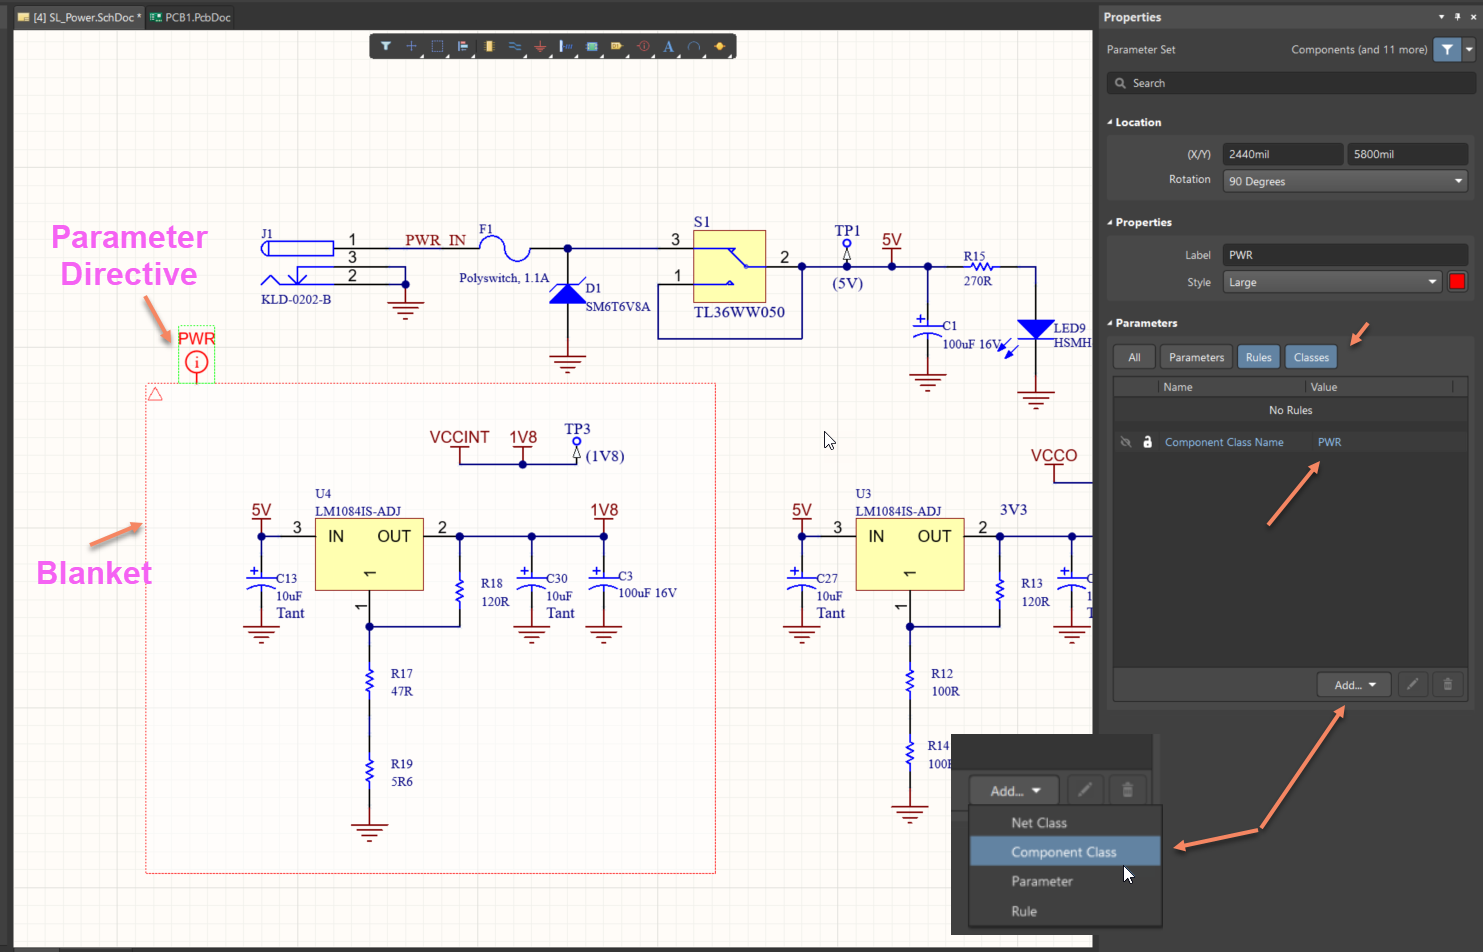The width and height of the screenshot is (1483, 952).
Task: Click the trash delete icon in Parameters list
Action: click(1447, 685)
